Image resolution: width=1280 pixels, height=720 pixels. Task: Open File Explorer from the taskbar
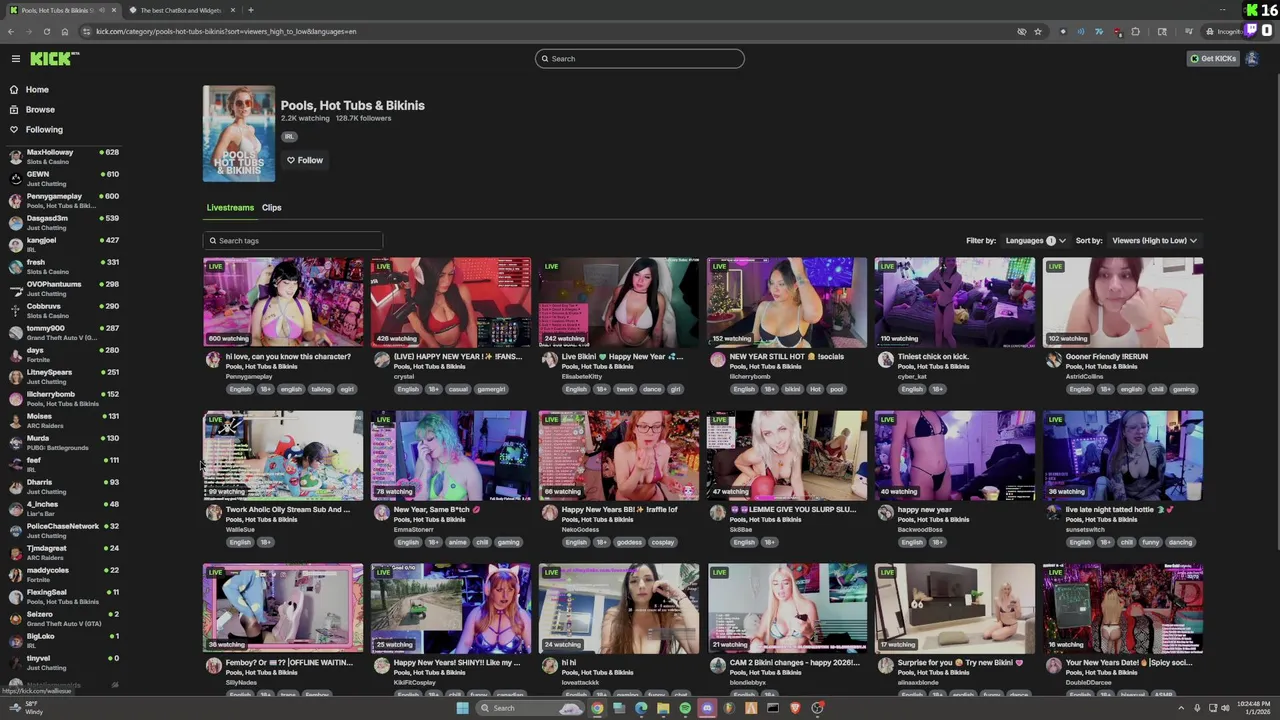(663, 708)
